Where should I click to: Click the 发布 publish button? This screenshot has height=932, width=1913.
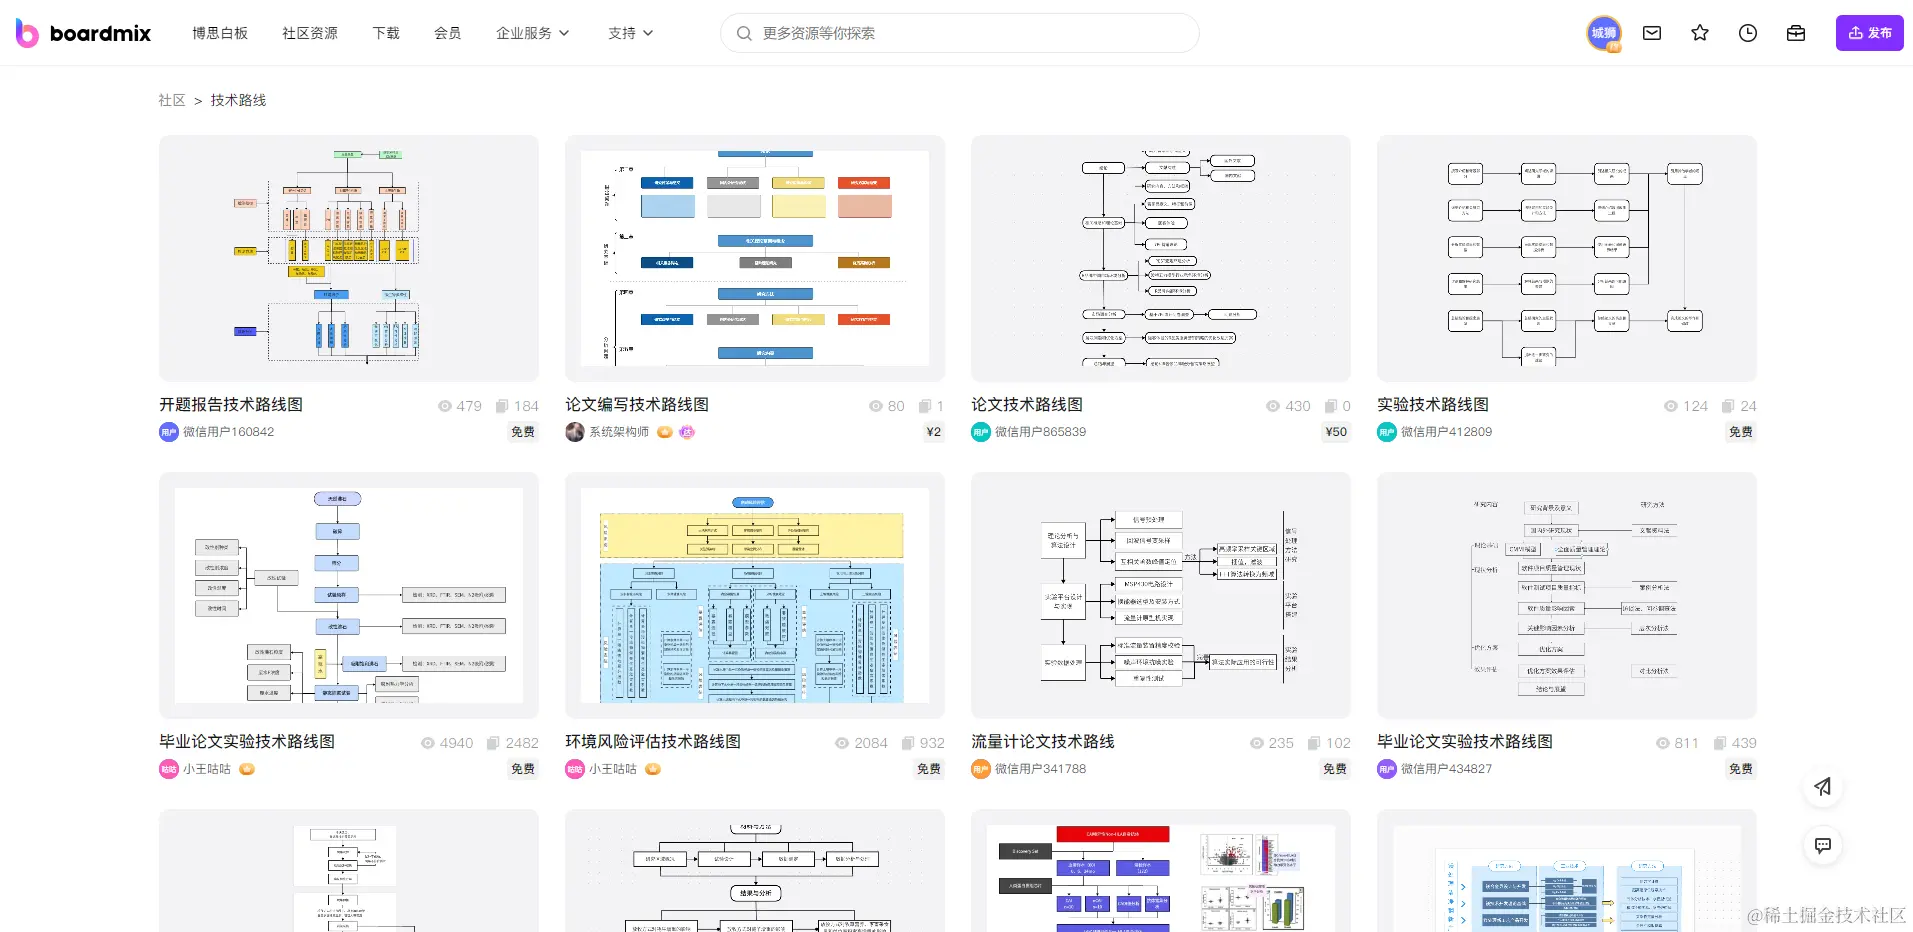(1868, 32)
